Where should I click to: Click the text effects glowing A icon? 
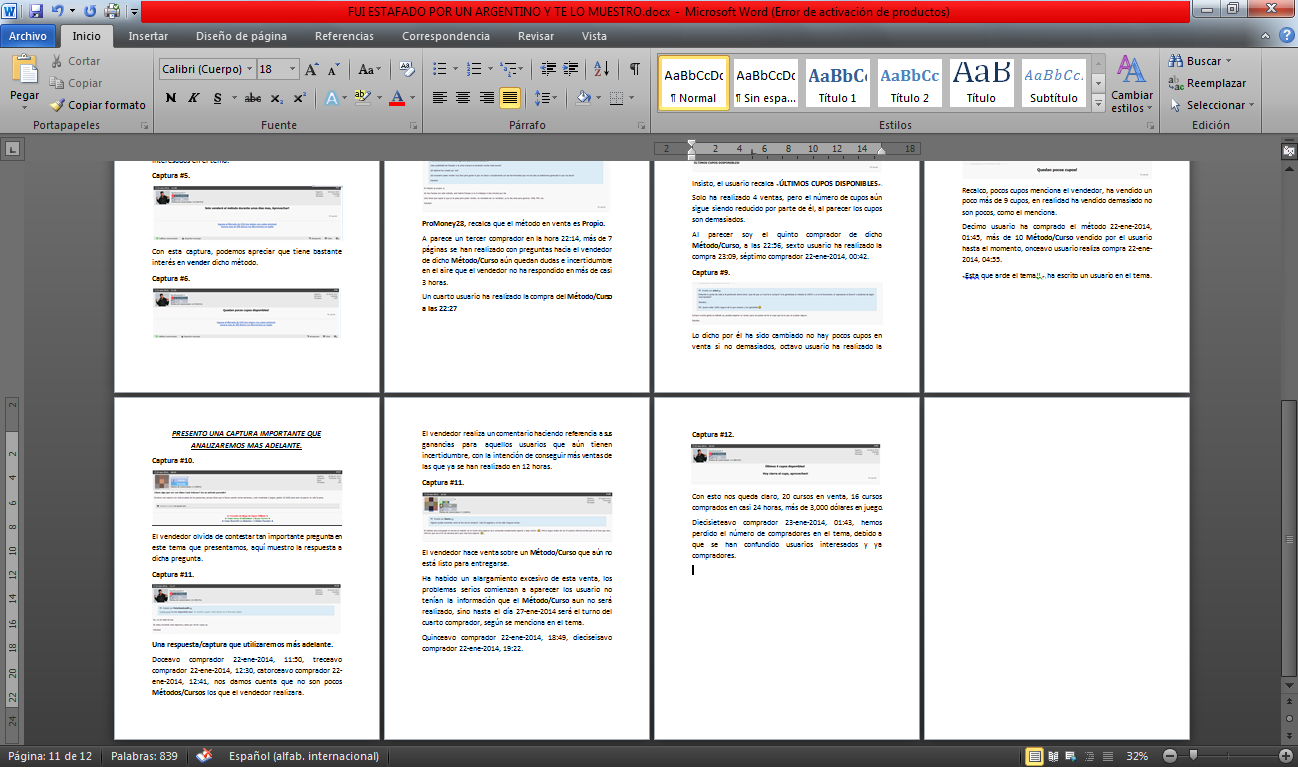pos(331,98)
